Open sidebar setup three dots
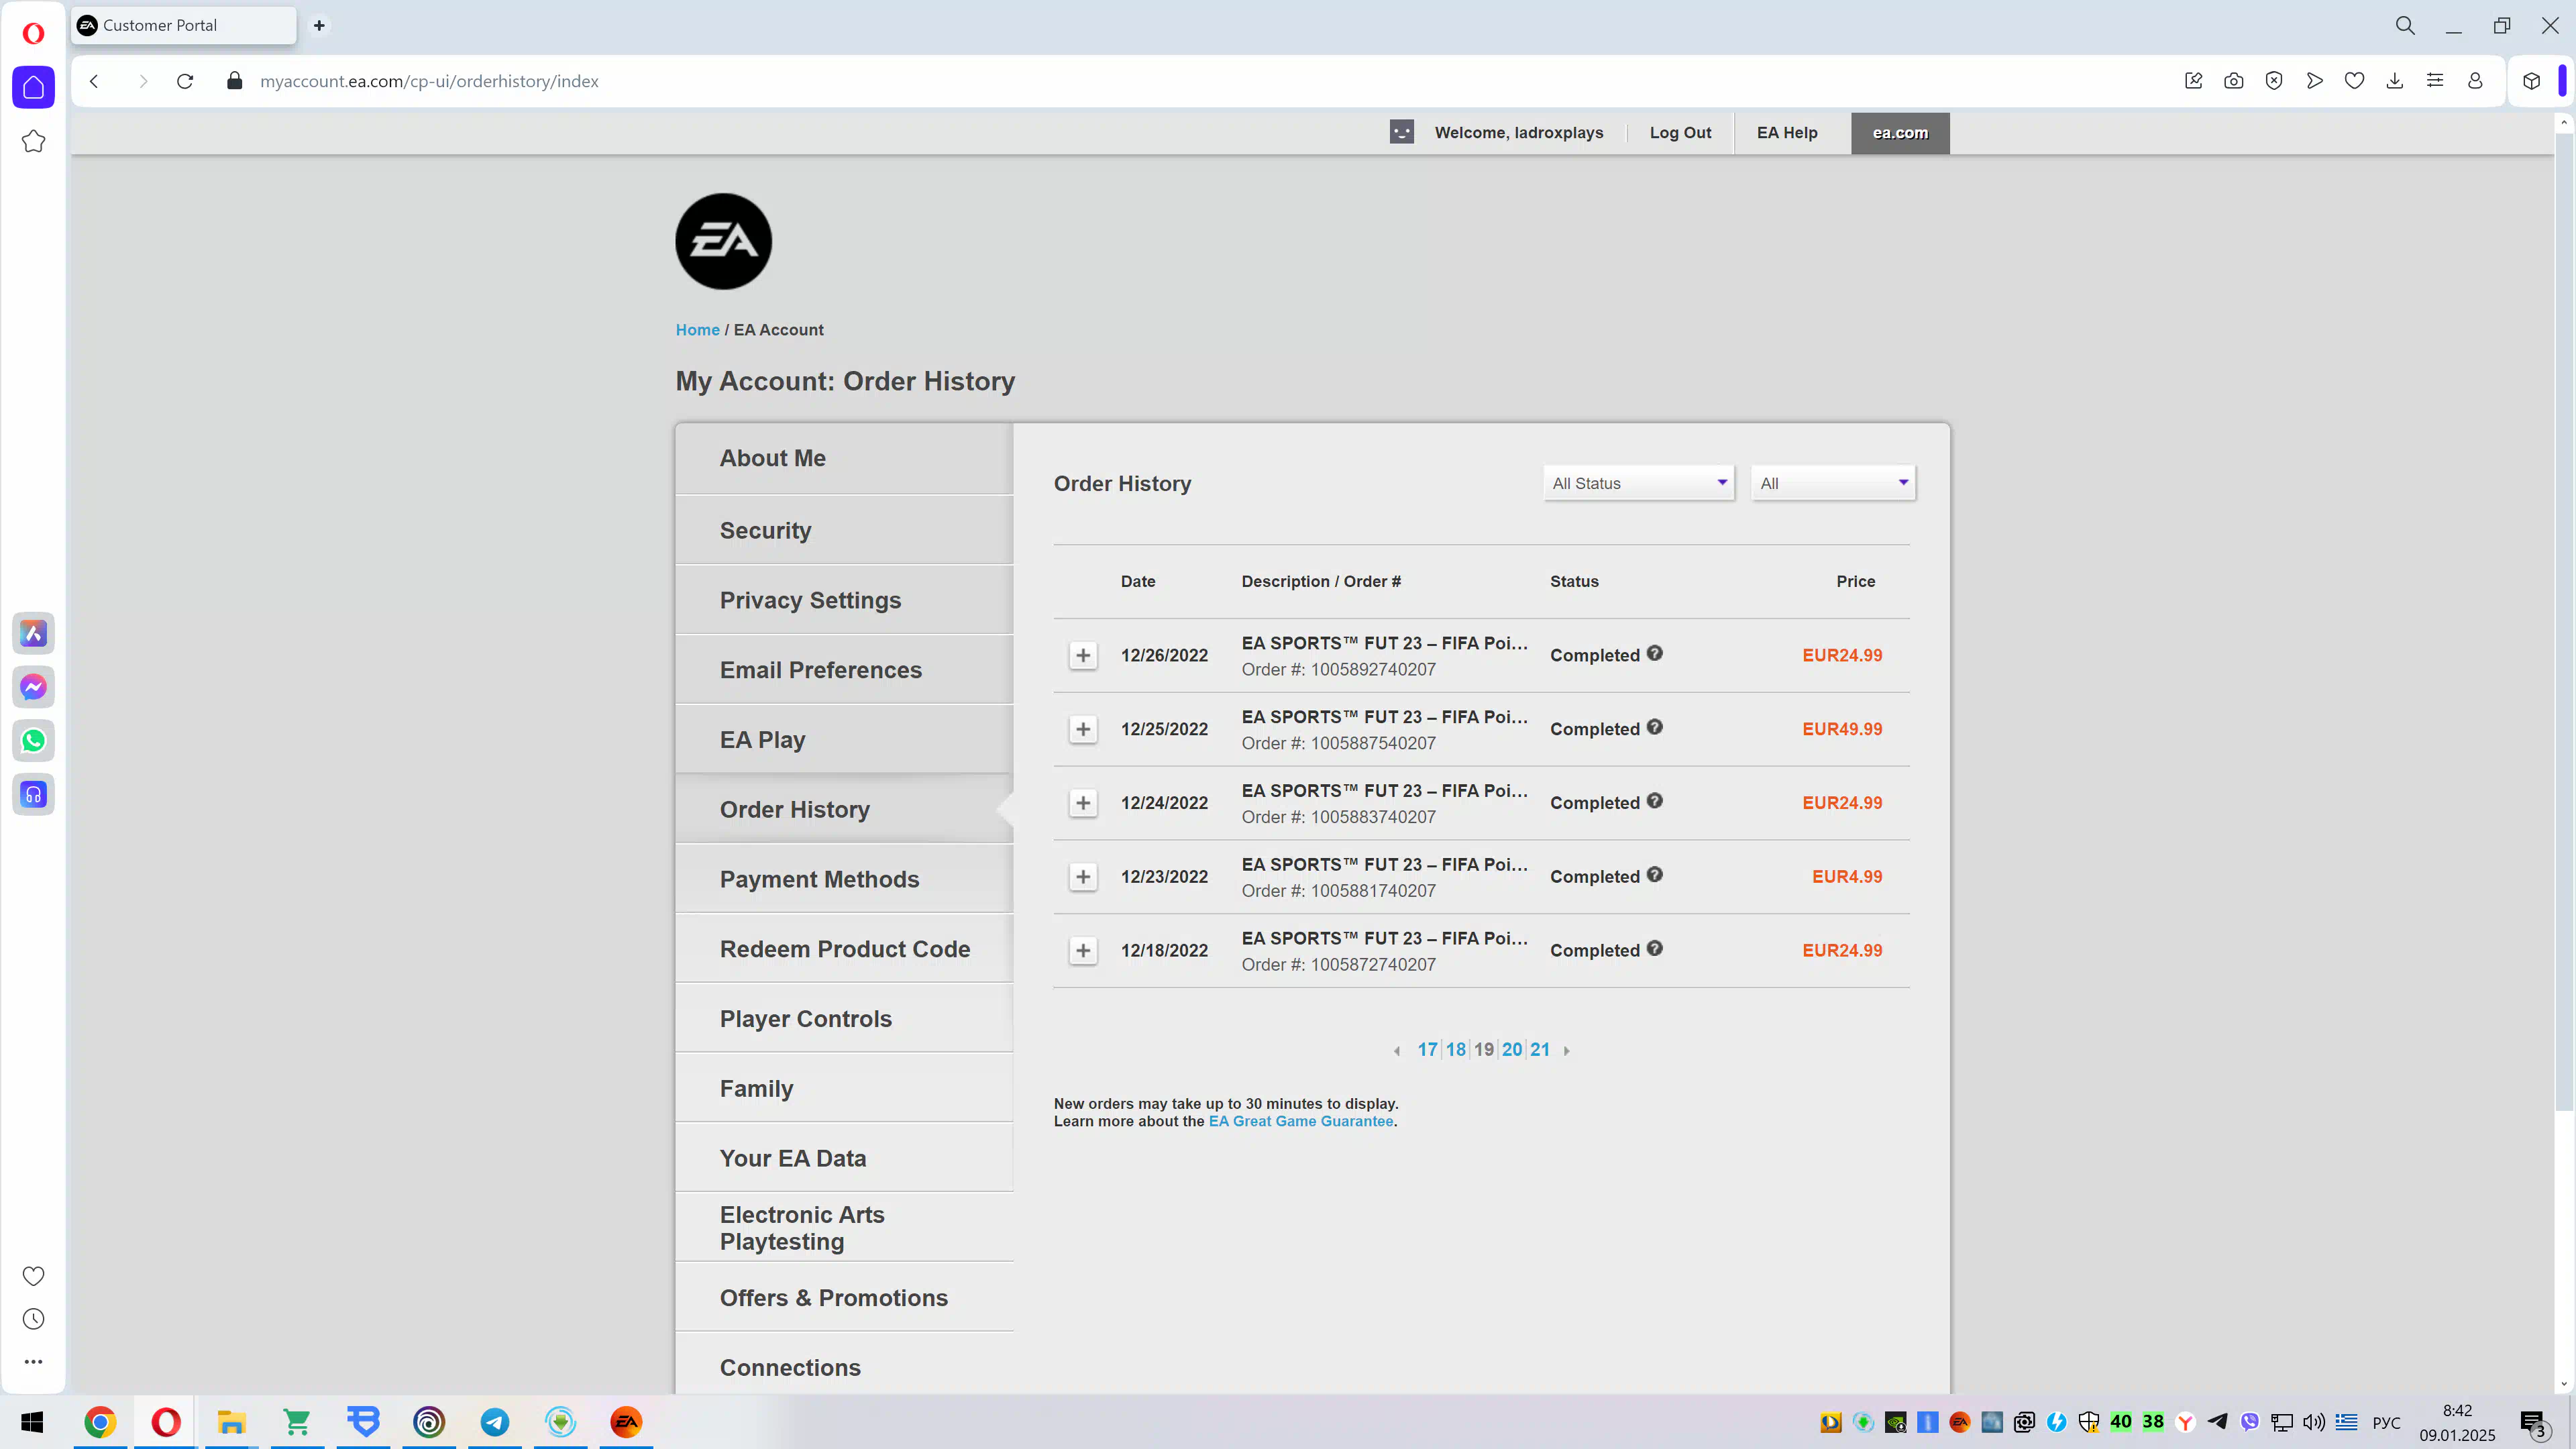2576x1449 pixels. coord(33,1361)
